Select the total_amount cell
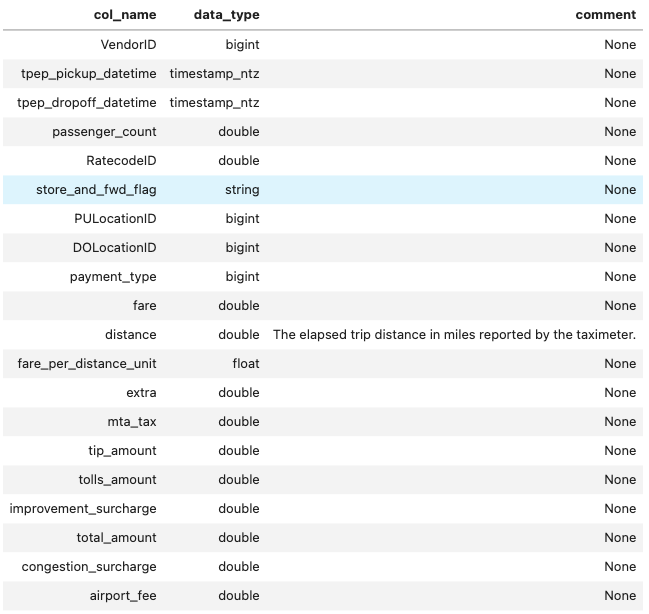Image resolution: width=649 pixels, height=614 pixels. [x=116, y=537]
